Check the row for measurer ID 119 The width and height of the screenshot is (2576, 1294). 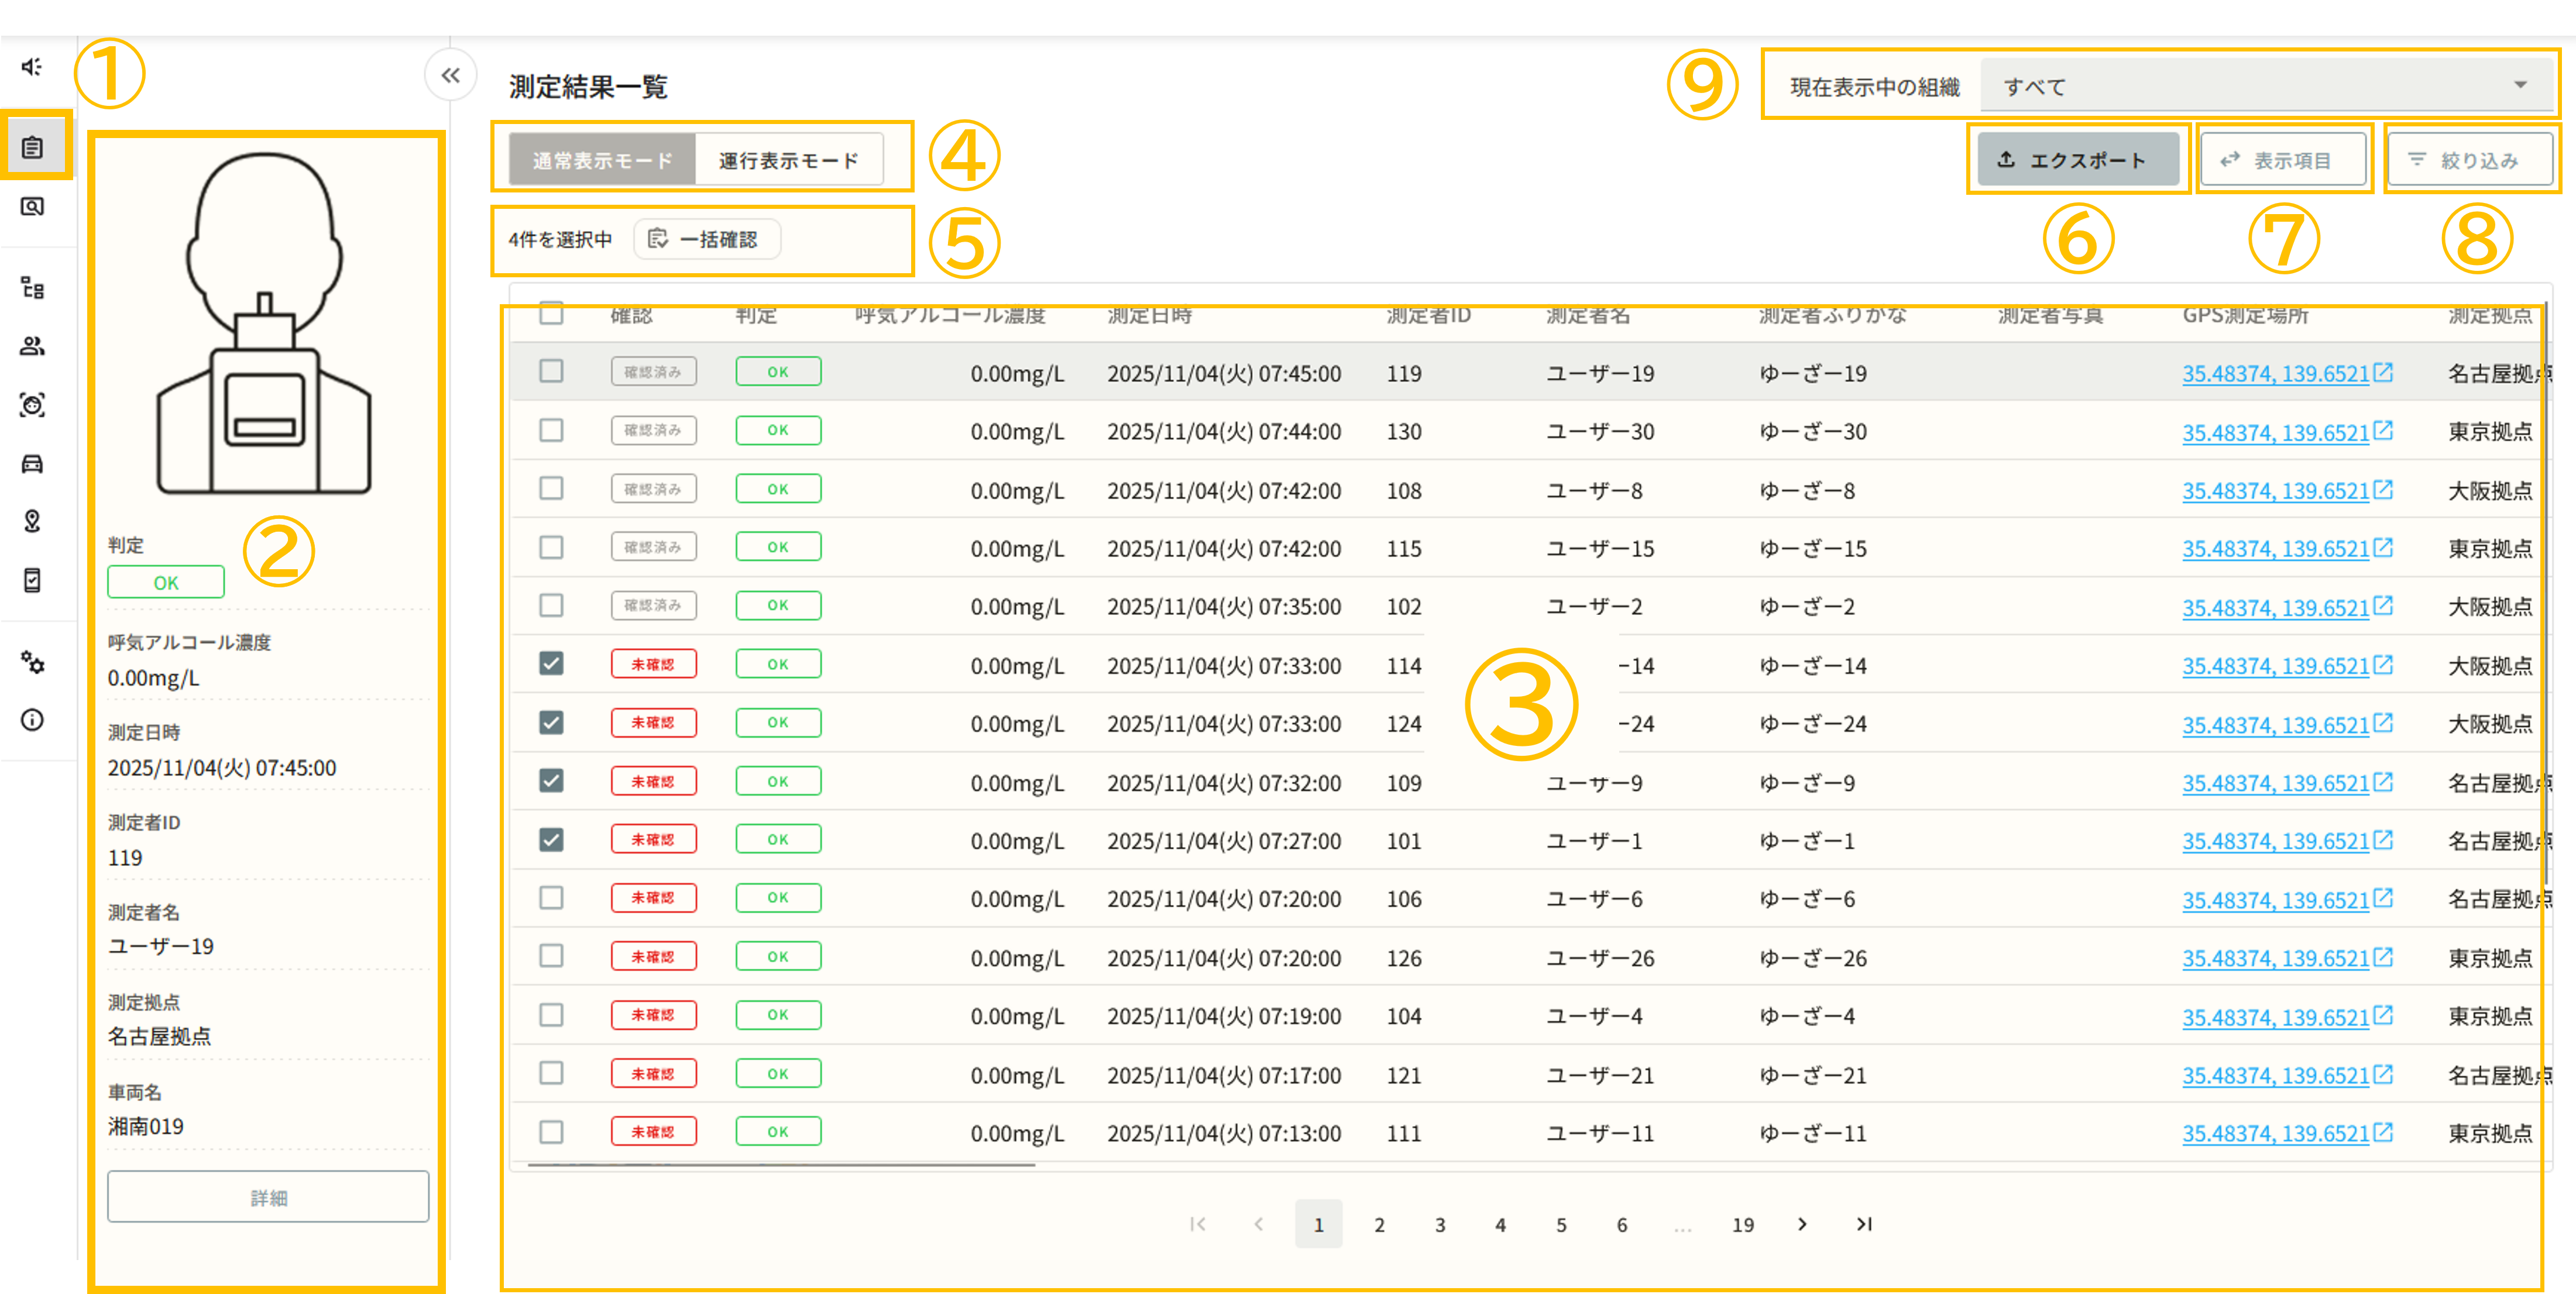point(551,372)
